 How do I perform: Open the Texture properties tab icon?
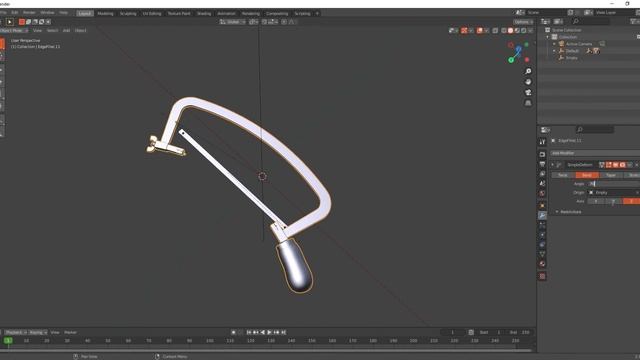click(542, 276)
